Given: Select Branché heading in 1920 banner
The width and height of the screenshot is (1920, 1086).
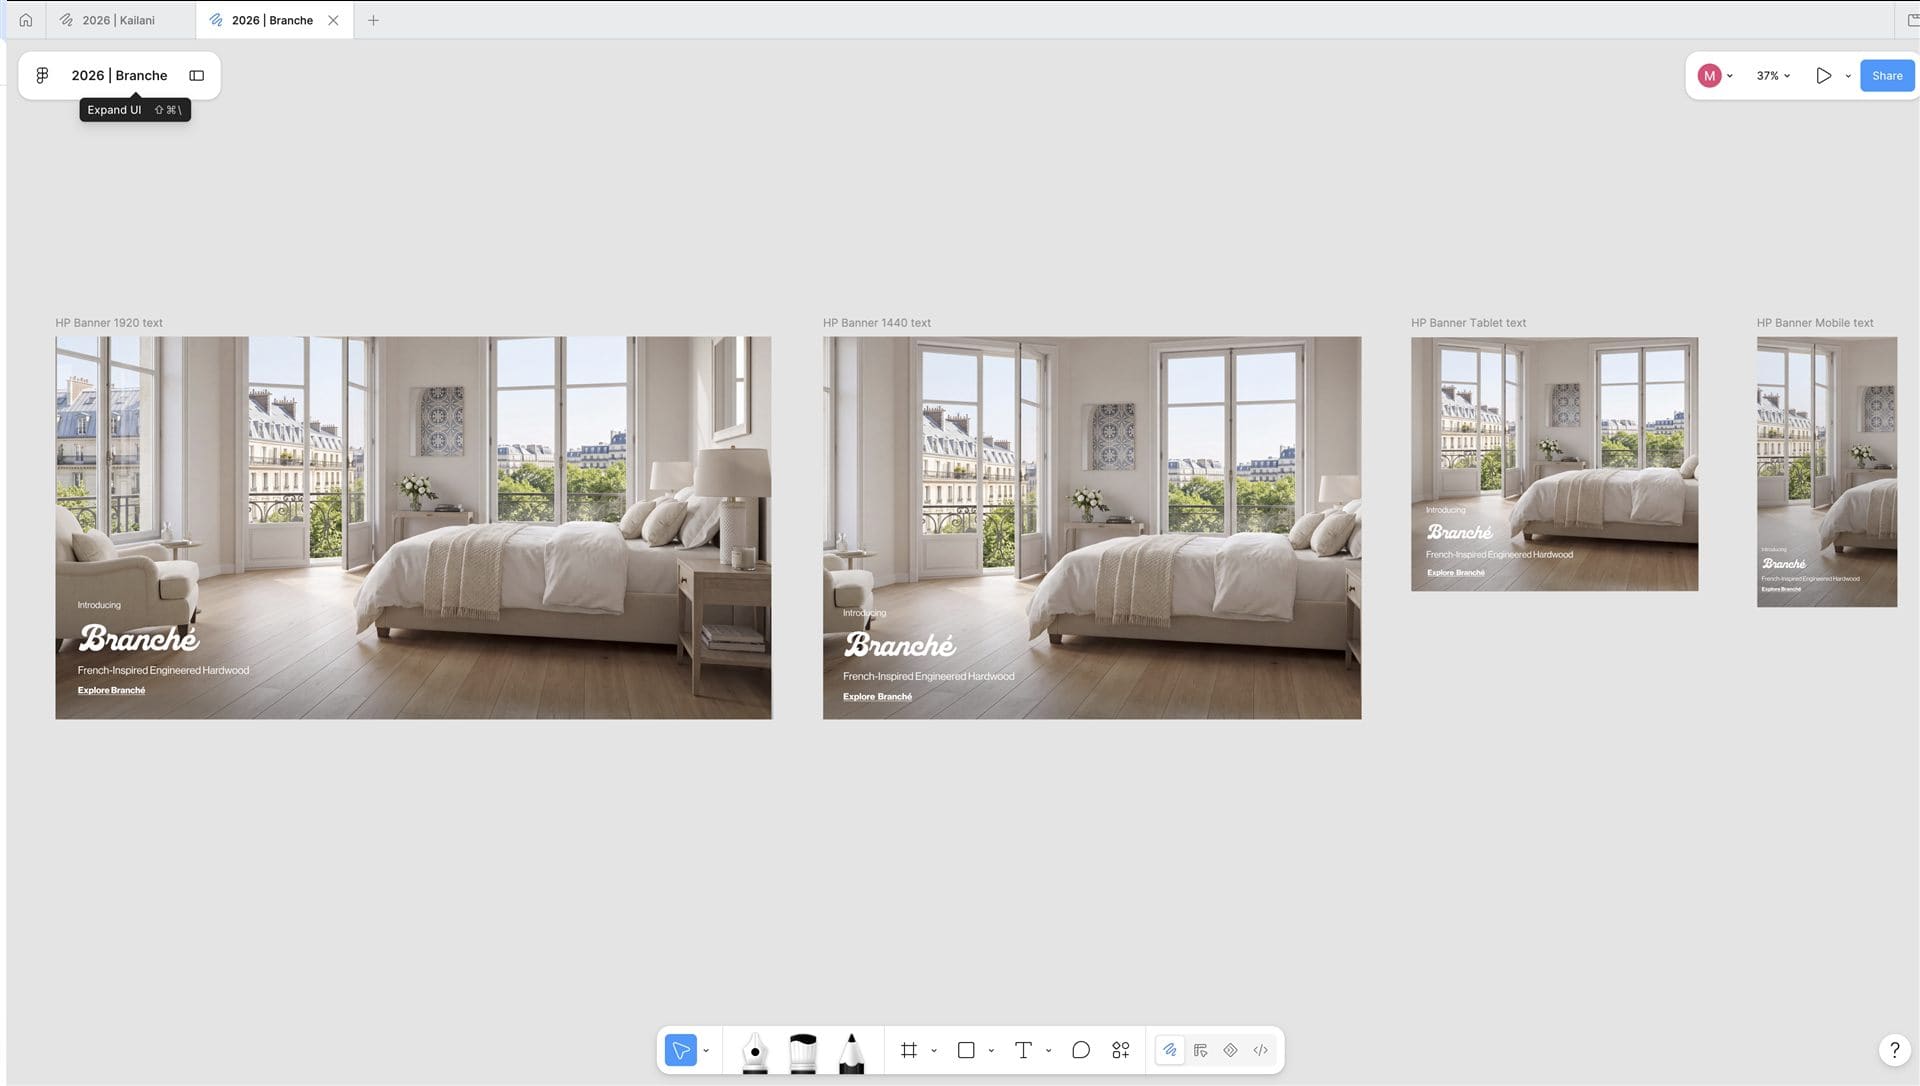Looking at the screenshot, I should [139, 638].
